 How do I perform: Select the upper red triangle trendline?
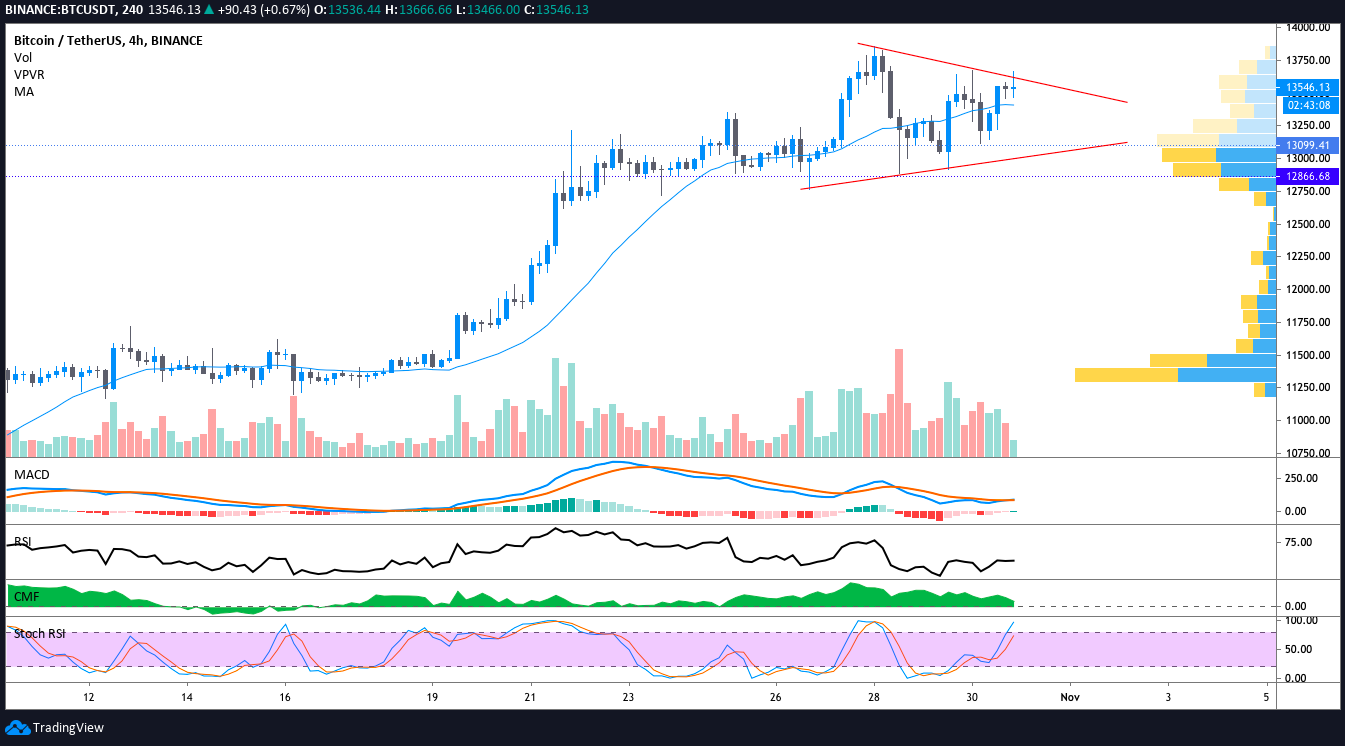tap(992, 72)
